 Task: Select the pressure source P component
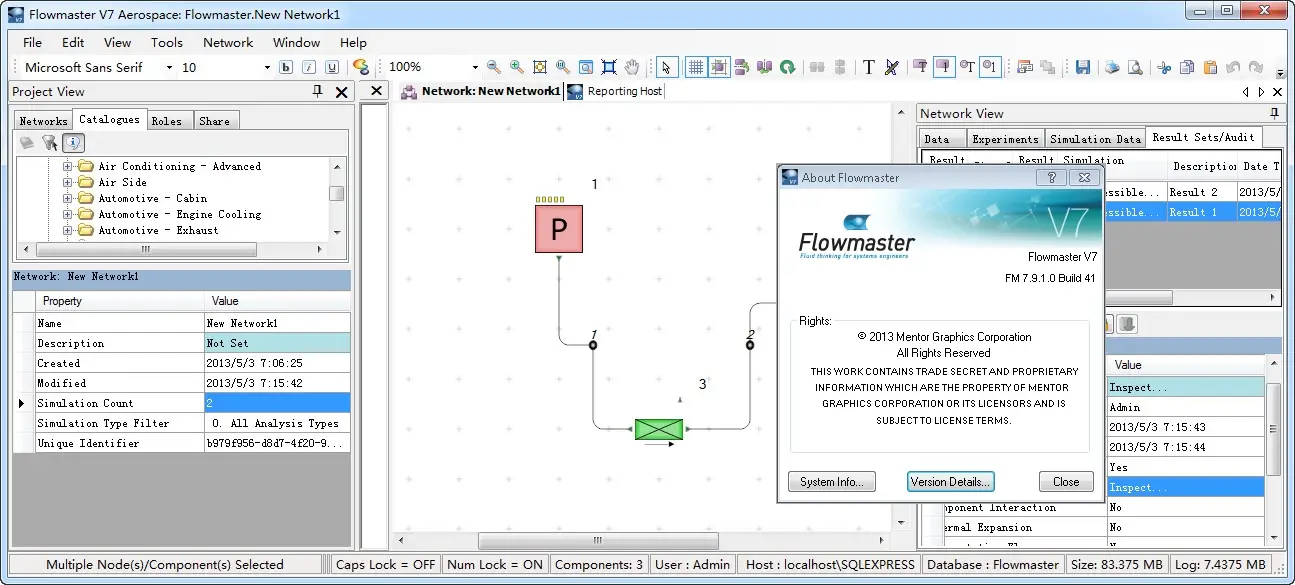559,229
